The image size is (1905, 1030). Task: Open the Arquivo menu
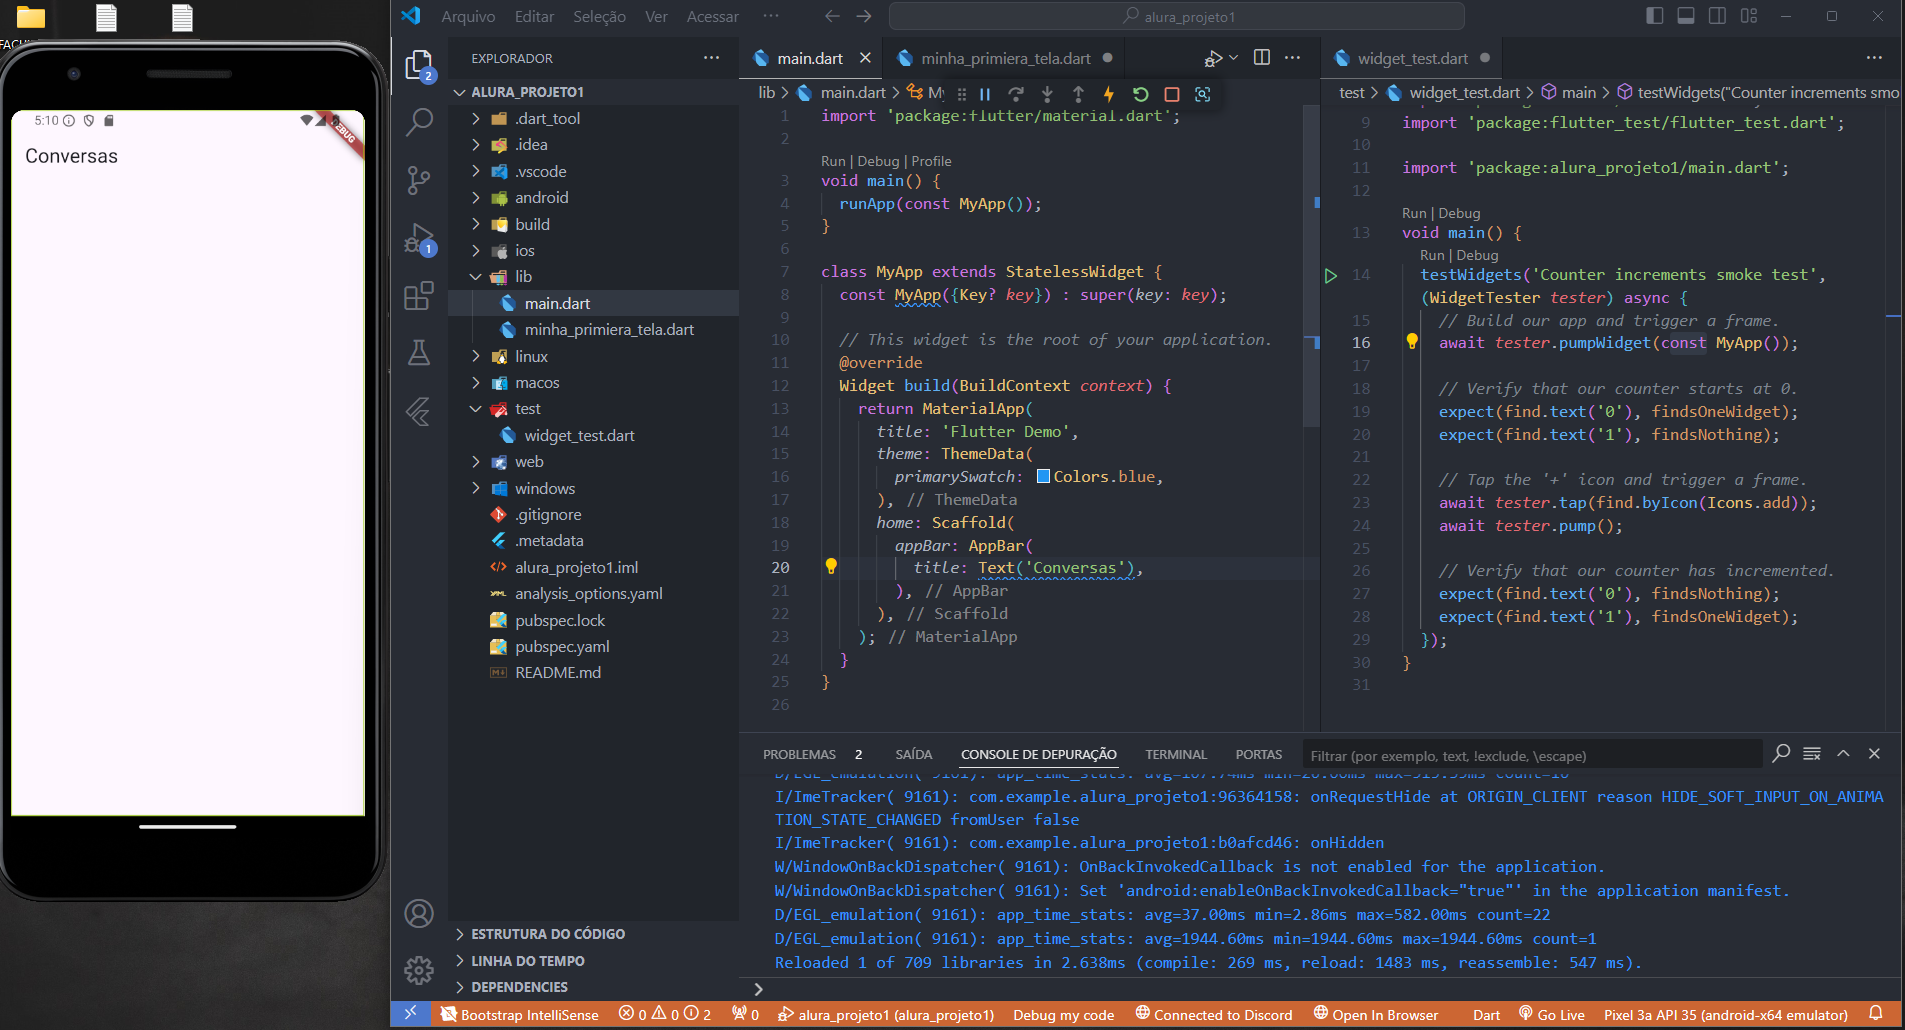468,16
